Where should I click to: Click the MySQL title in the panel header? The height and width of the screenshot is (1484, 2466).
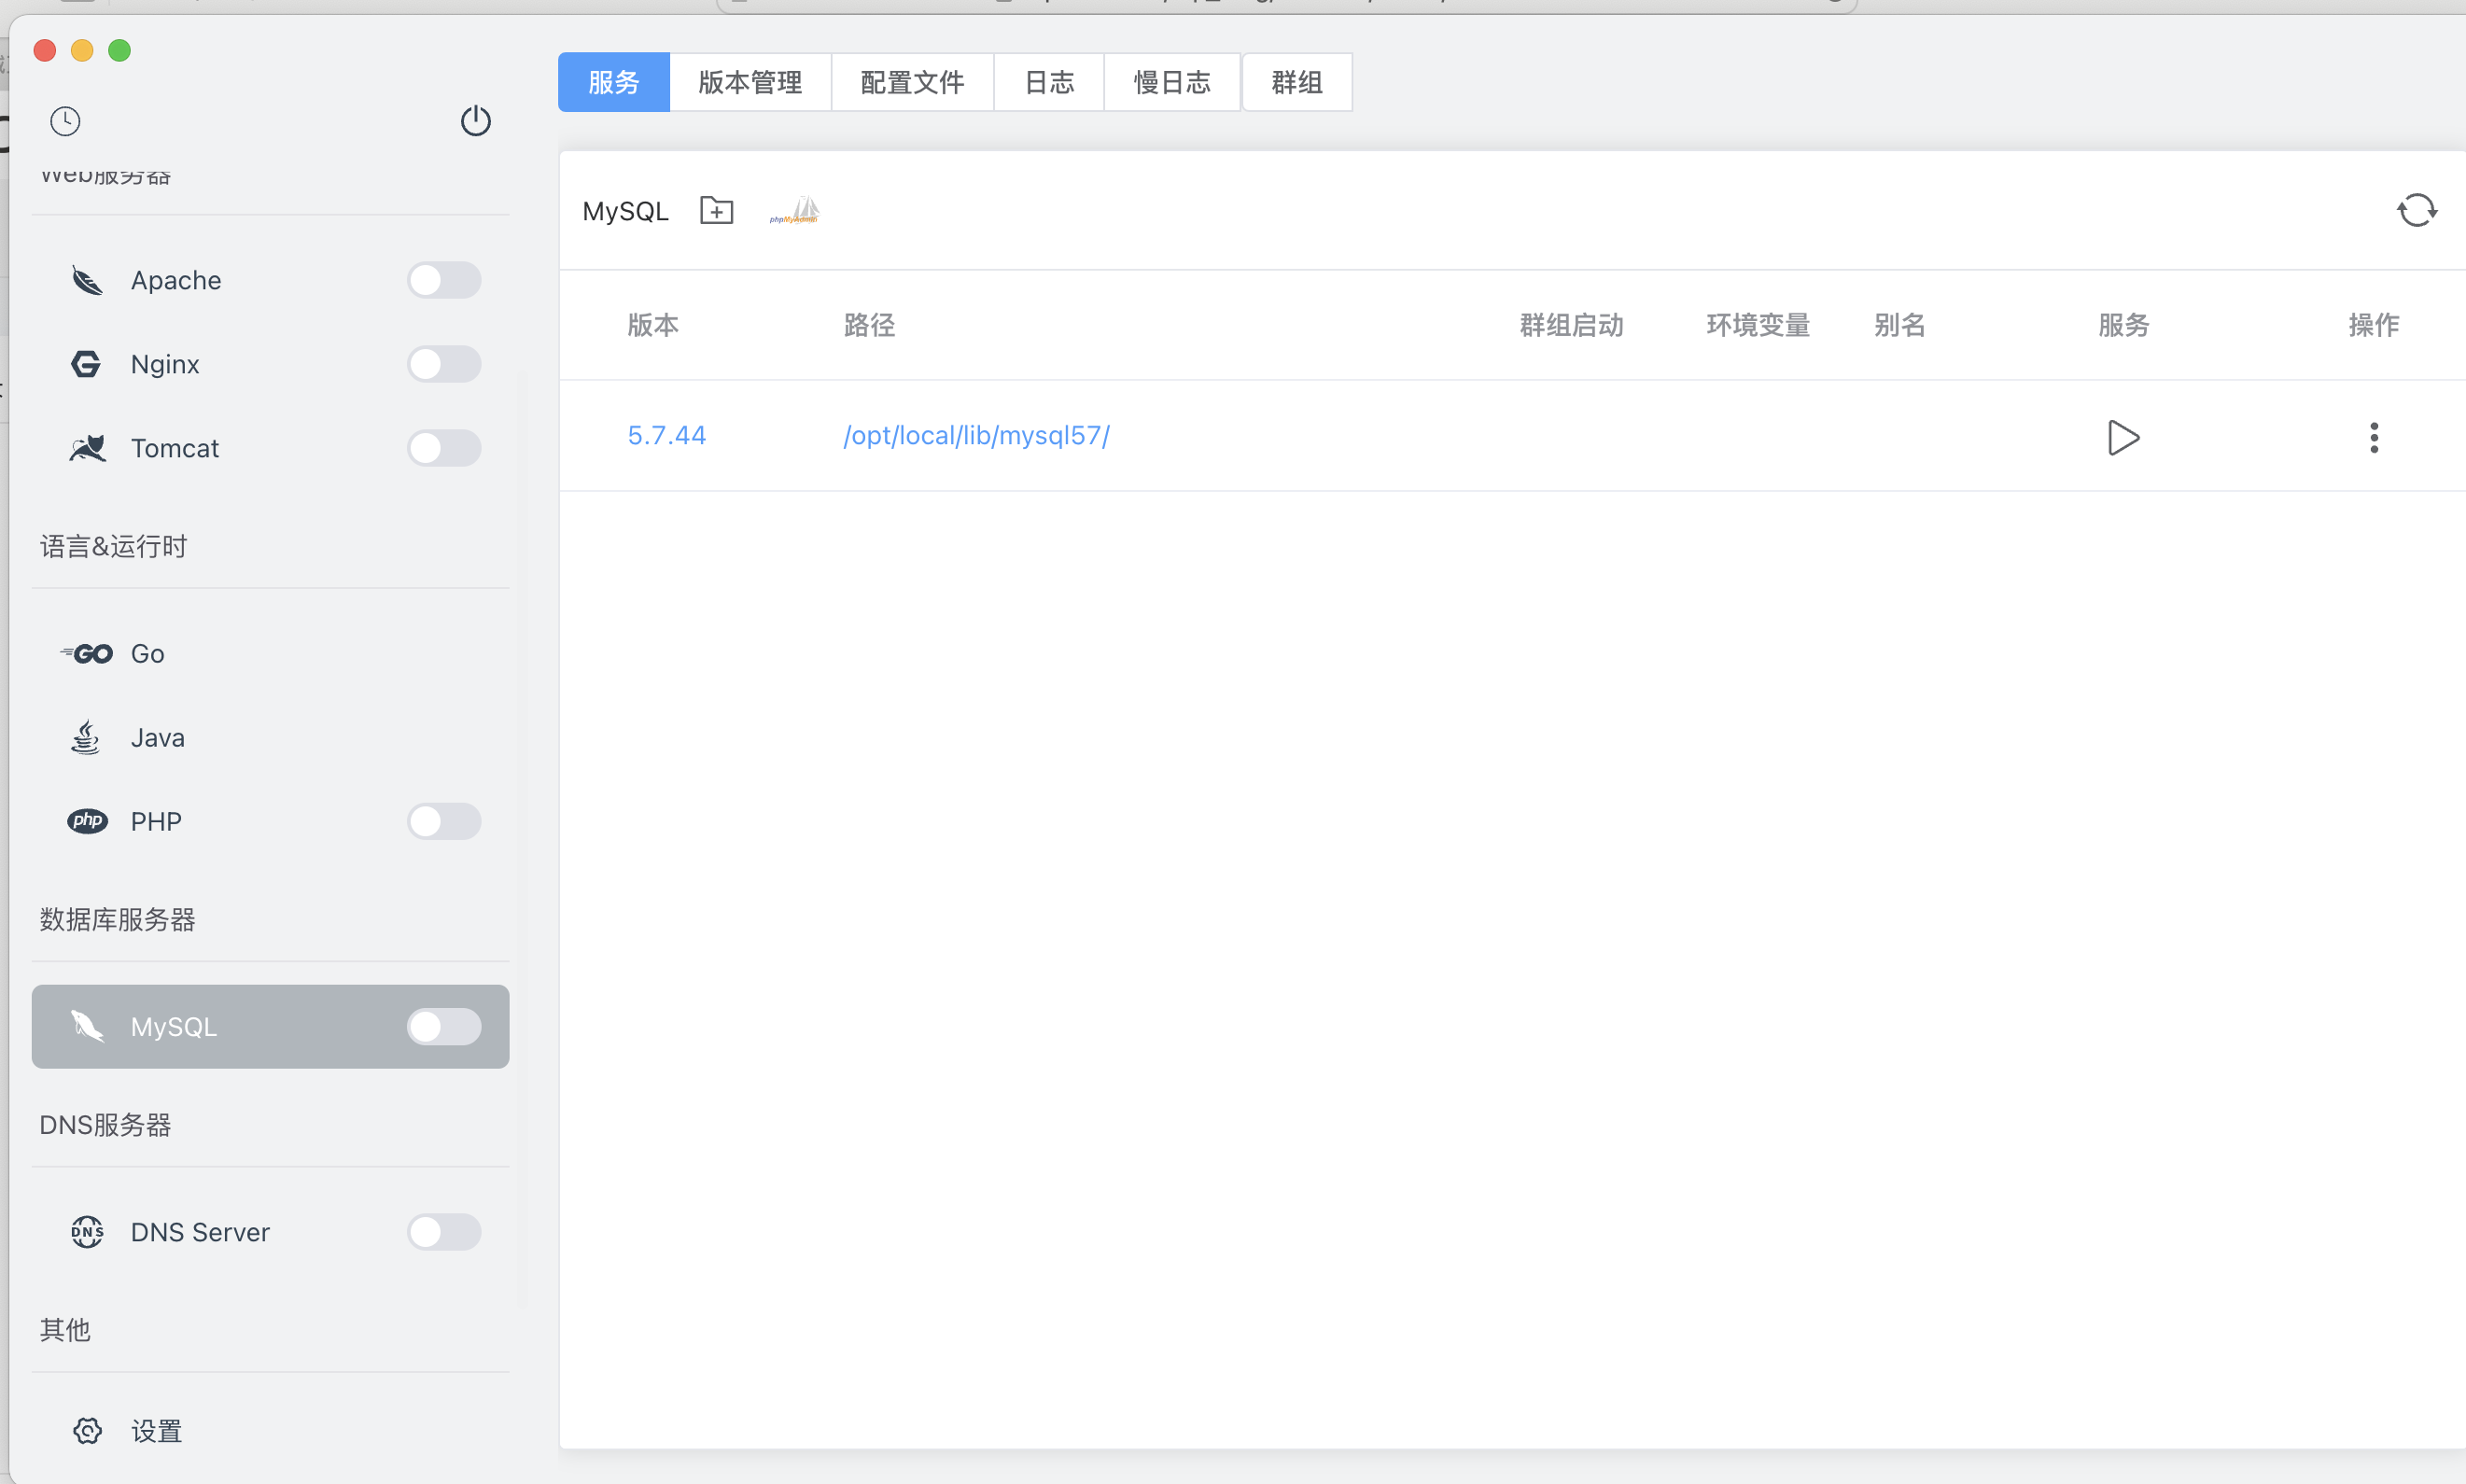[x=625, y=211]
